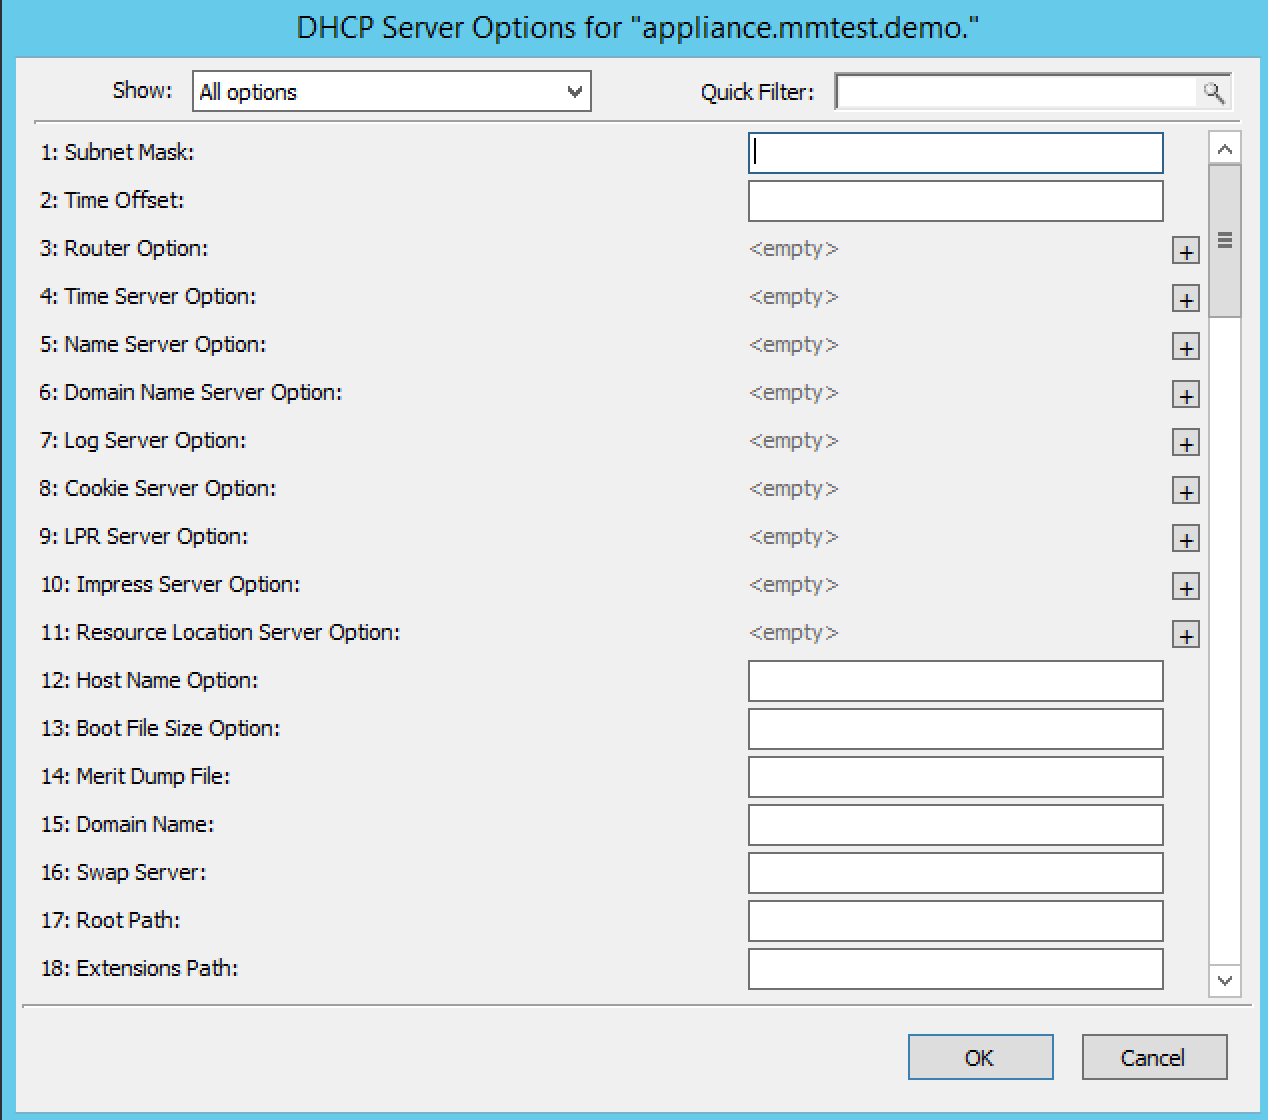
Task: Add an entry to Time Server Option
Action: pos(1185,299)
